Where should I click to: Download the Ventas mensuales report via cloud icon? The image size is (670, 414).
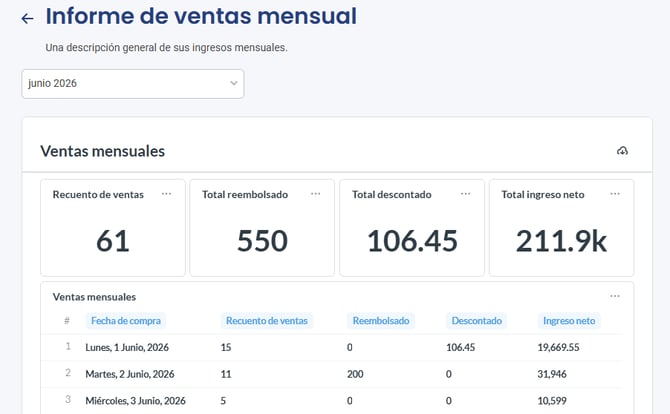click(622, 151)
